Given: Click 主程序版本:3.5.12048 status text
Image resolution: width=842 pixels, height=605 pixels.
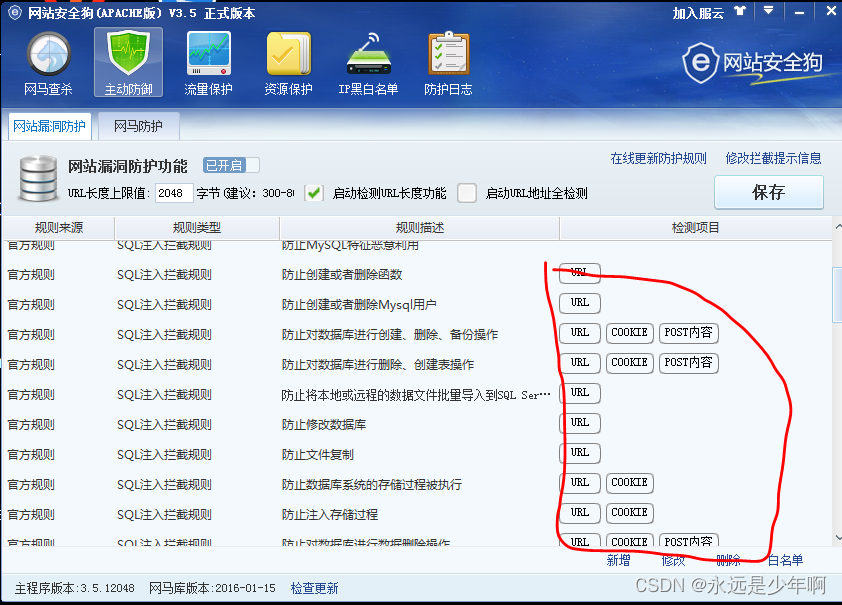Looking at the screenshot, I should [x=74, y=588].
